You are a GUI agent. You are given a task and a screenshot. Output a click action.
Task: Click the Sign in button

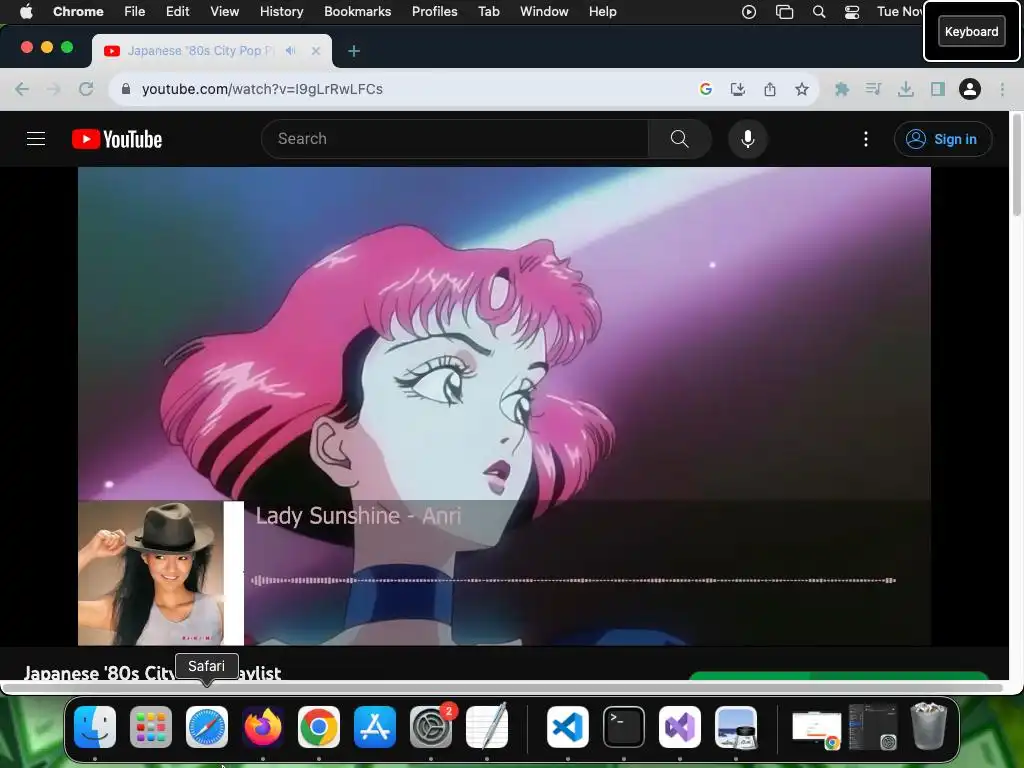click(942, 139)
